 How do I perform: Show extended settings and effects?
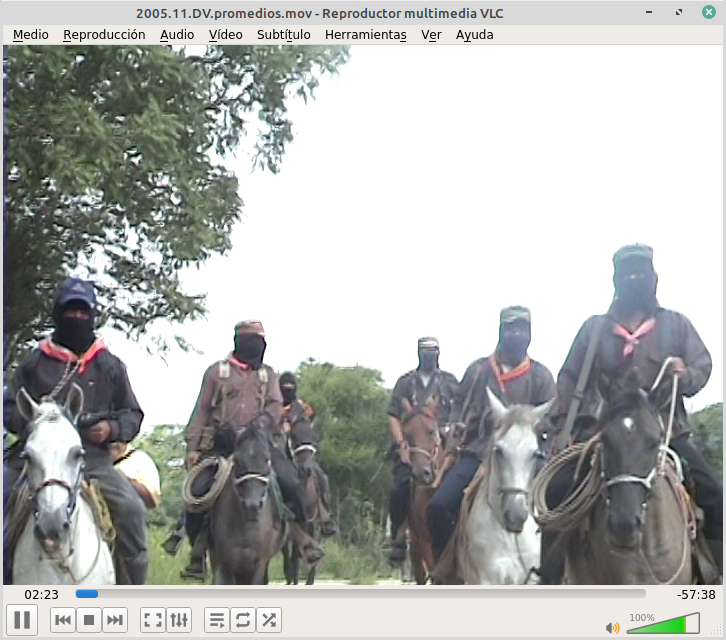[x=179, y=619]
